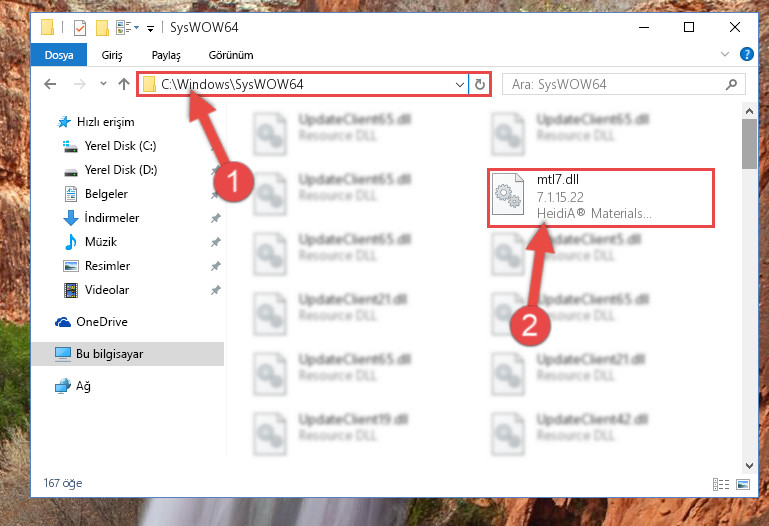Click the Back navigation arrow

coord(50,84)
